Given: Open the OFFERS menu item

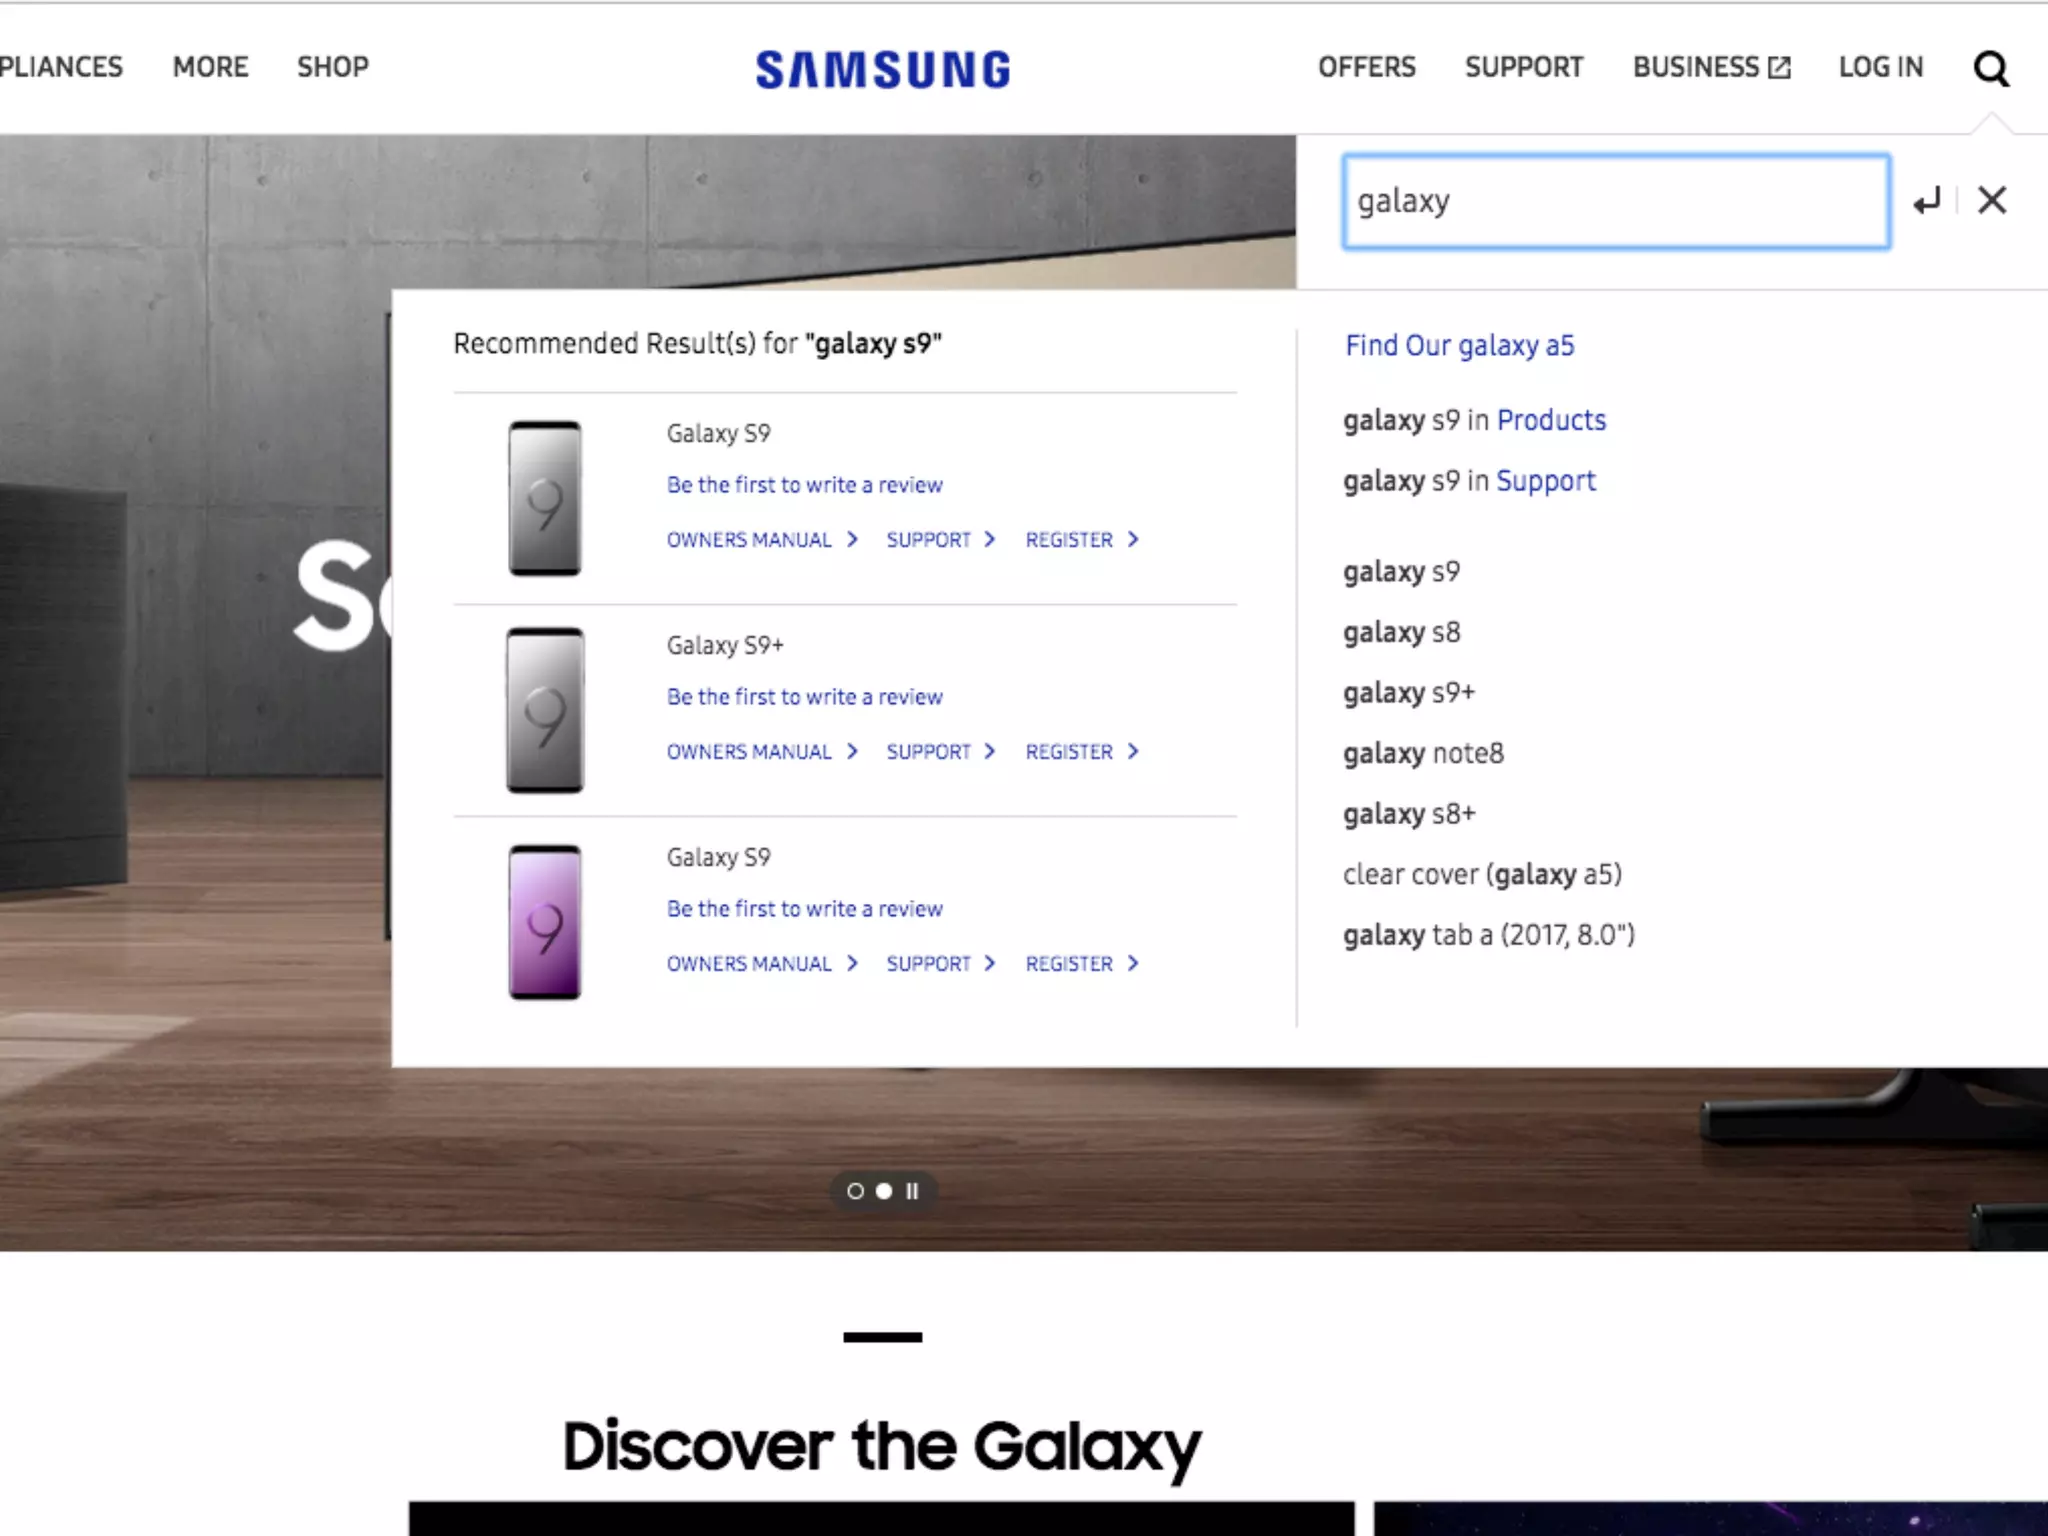Looking at the screenshot, I should pos(1366,67).
